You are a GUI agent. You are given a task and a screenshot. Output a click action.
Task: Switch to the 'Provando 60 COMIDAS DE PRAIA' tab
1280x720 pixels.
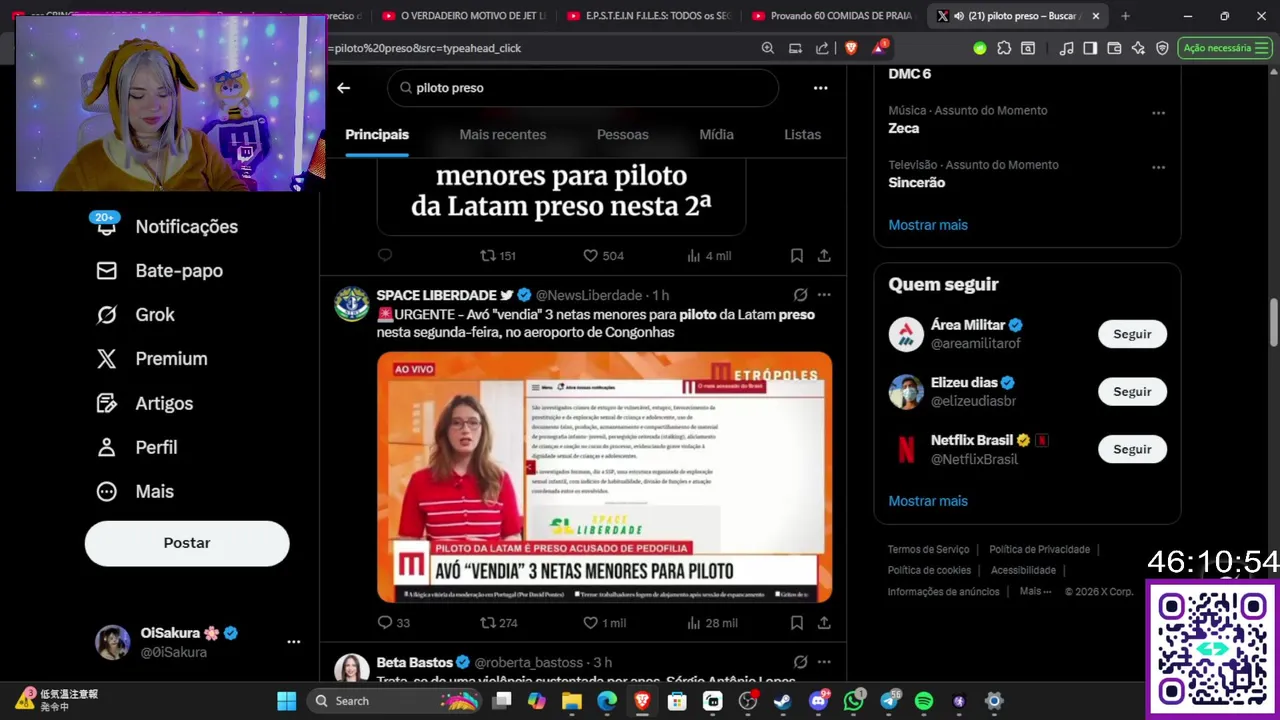pos(832,16)
